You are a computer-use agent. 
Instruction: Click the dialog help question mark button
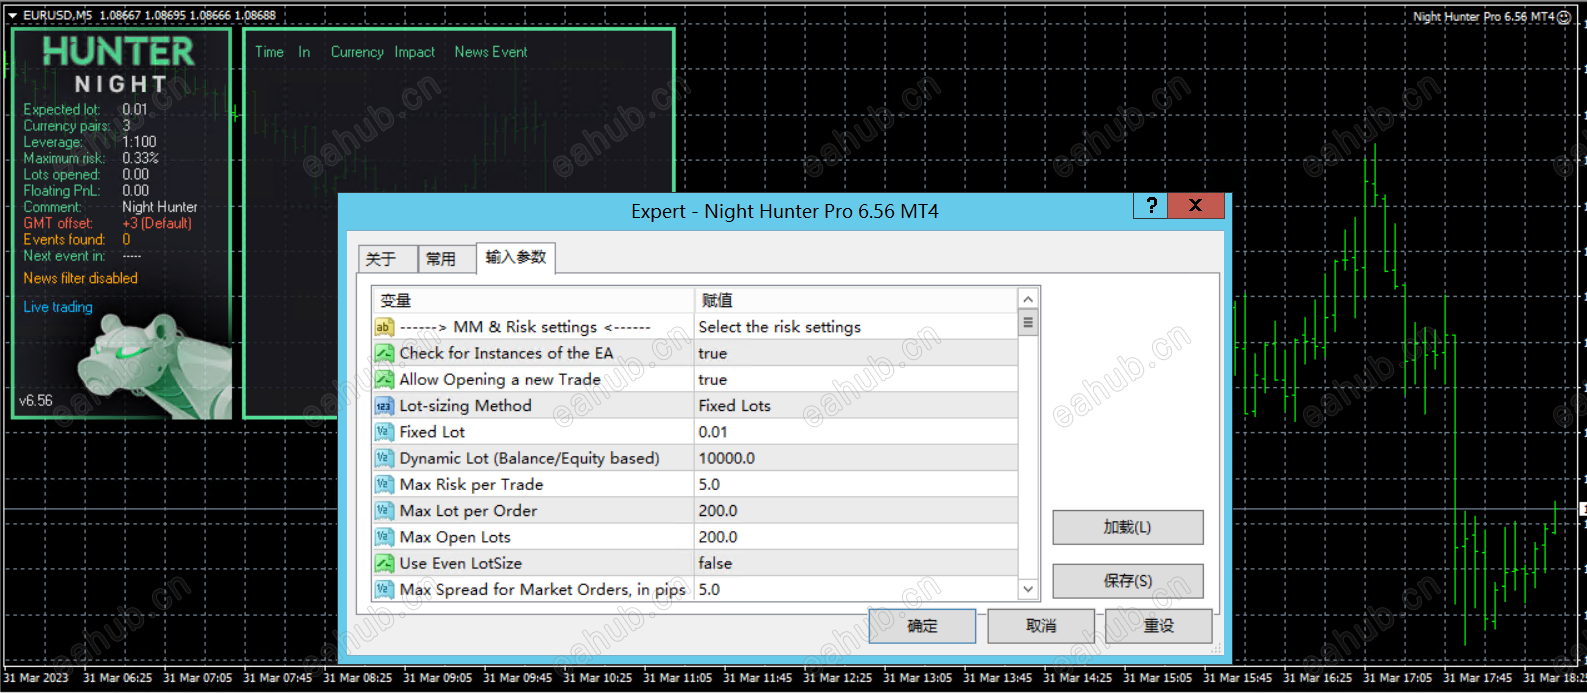(x=1151, y=205)
